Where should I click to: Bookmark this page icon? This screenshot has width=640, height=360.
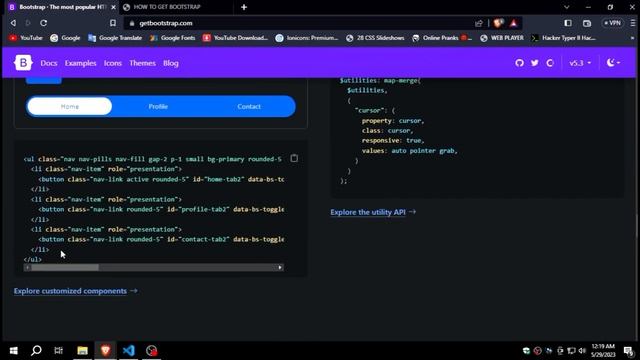click(113, 23)
